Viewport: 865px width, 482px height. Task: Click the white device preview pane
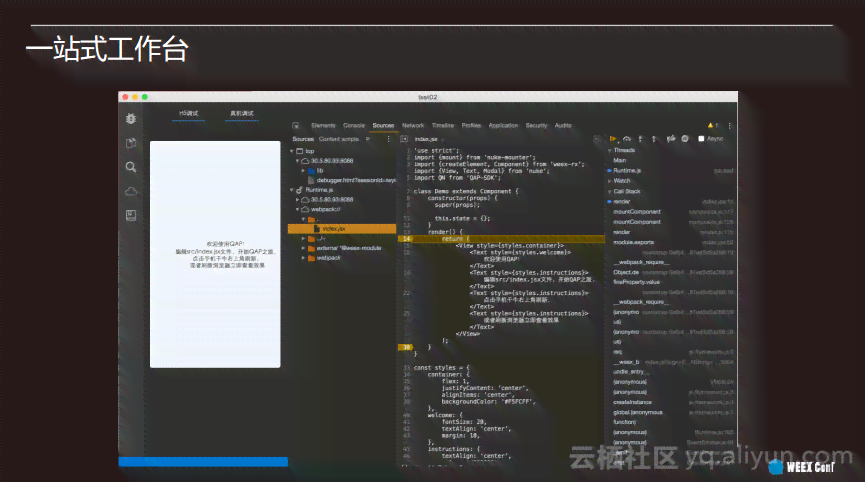[x=215, y=254]
